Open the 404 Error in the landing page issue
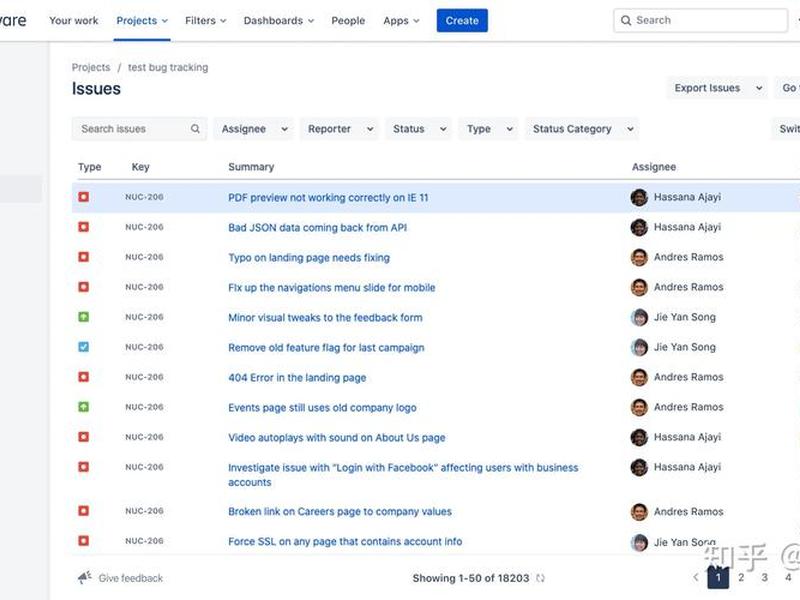 (x=297, y=378)
